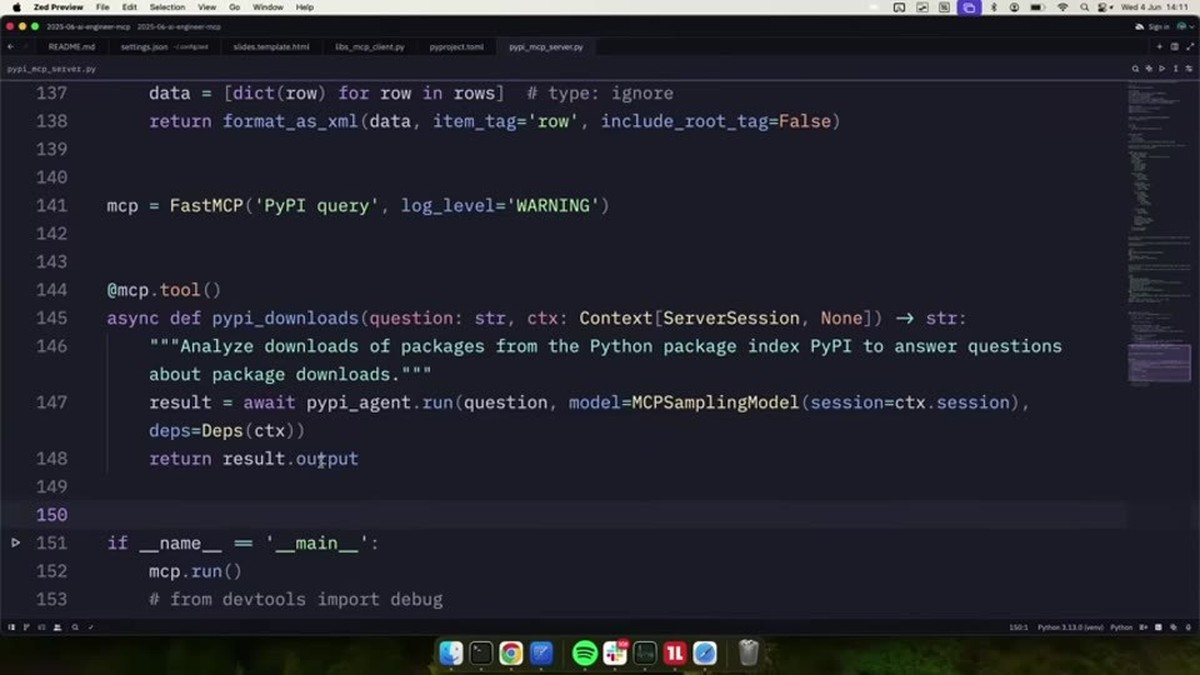Open the new-tab plus icon in tab bar
The height and width of the screenshot is (675, 1200).
click(1160, 47)
